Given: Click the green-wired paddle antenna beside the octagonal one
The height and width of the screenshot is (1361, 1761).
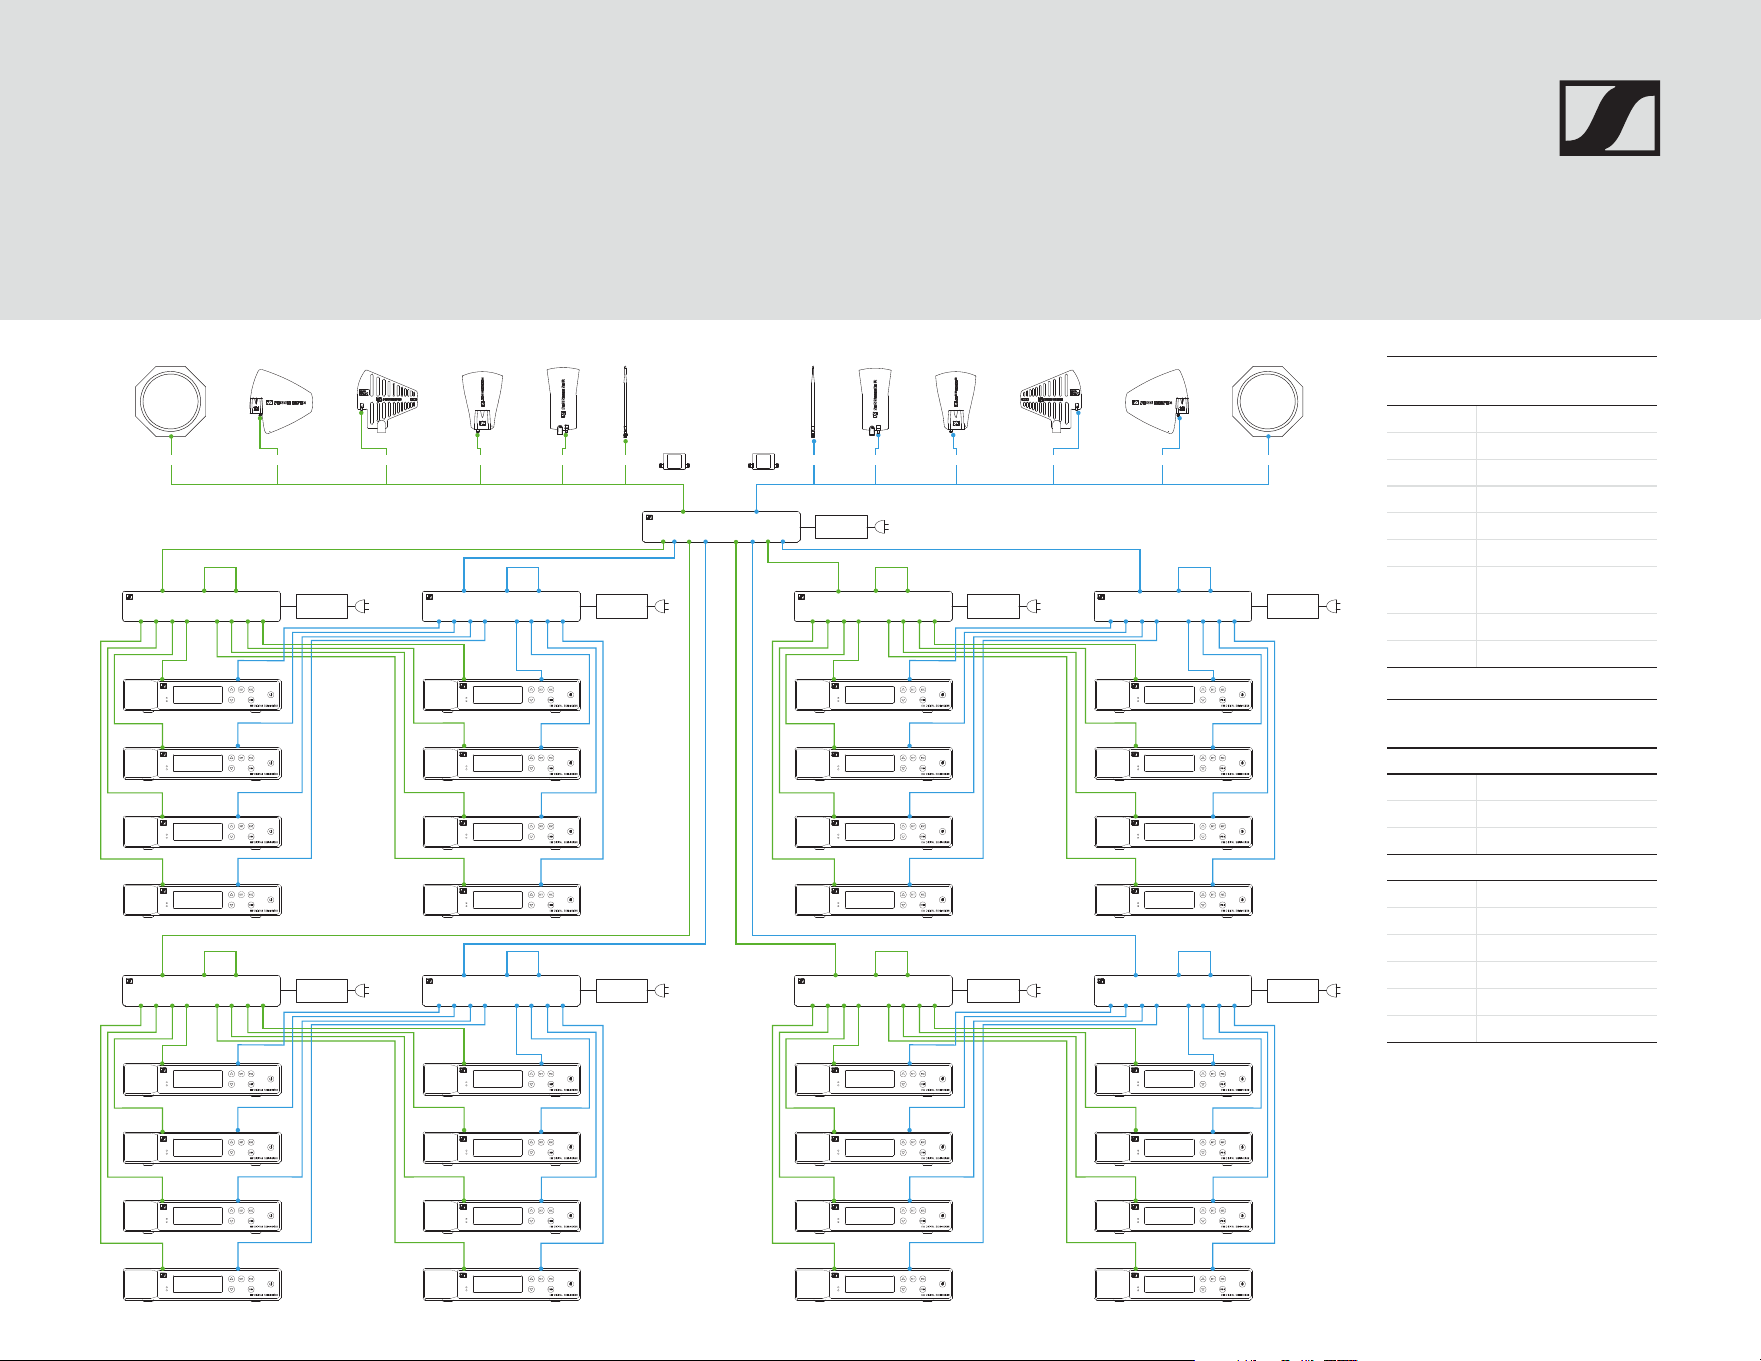Looking at the screenshot, I should (279, 400).
